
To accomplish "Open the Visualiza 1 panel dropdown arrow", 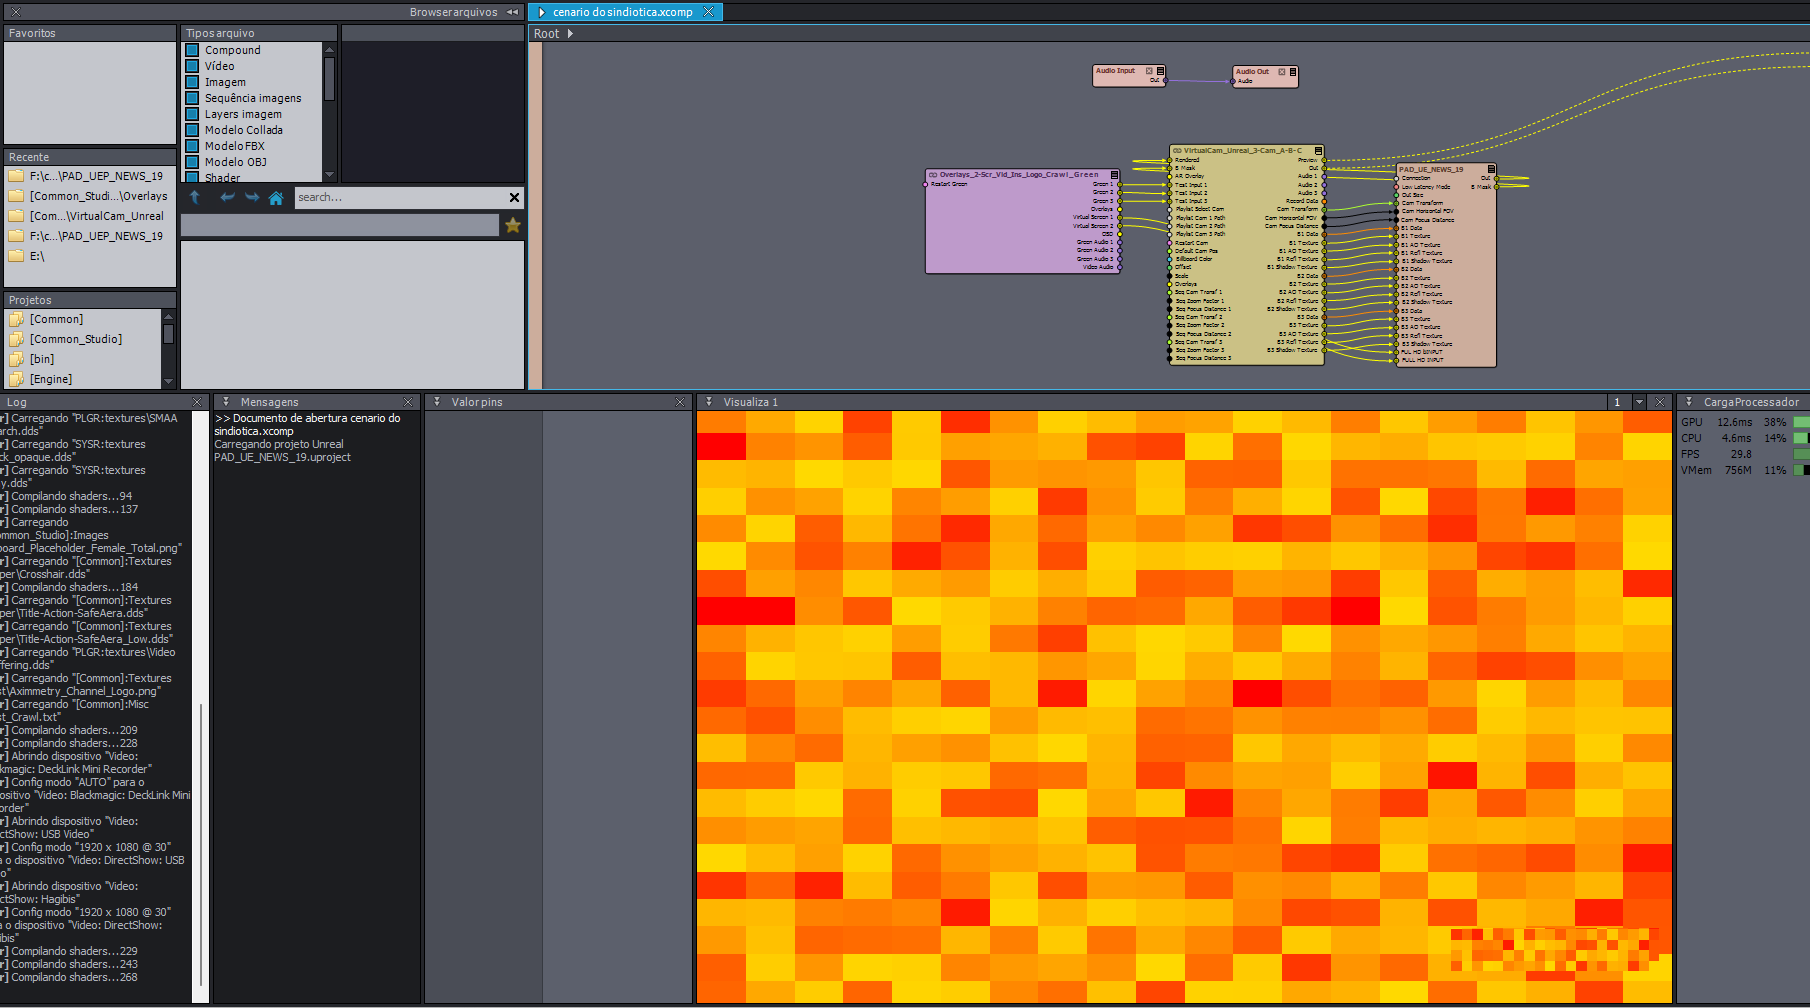I will click(709, 402).
